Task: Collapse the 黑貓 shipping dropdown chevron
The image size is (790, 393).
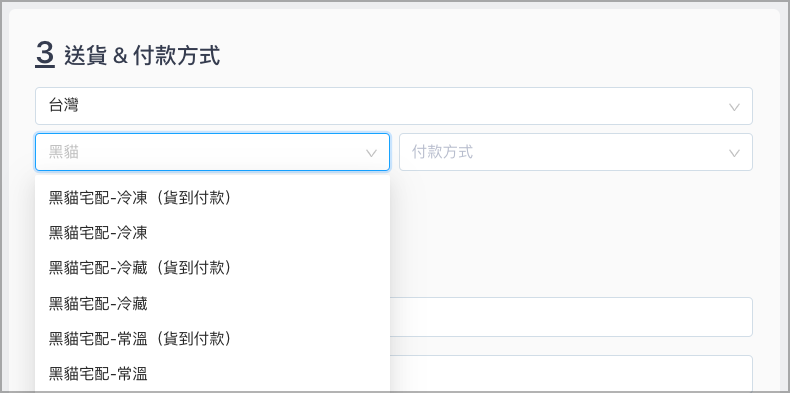Action: 371,153
